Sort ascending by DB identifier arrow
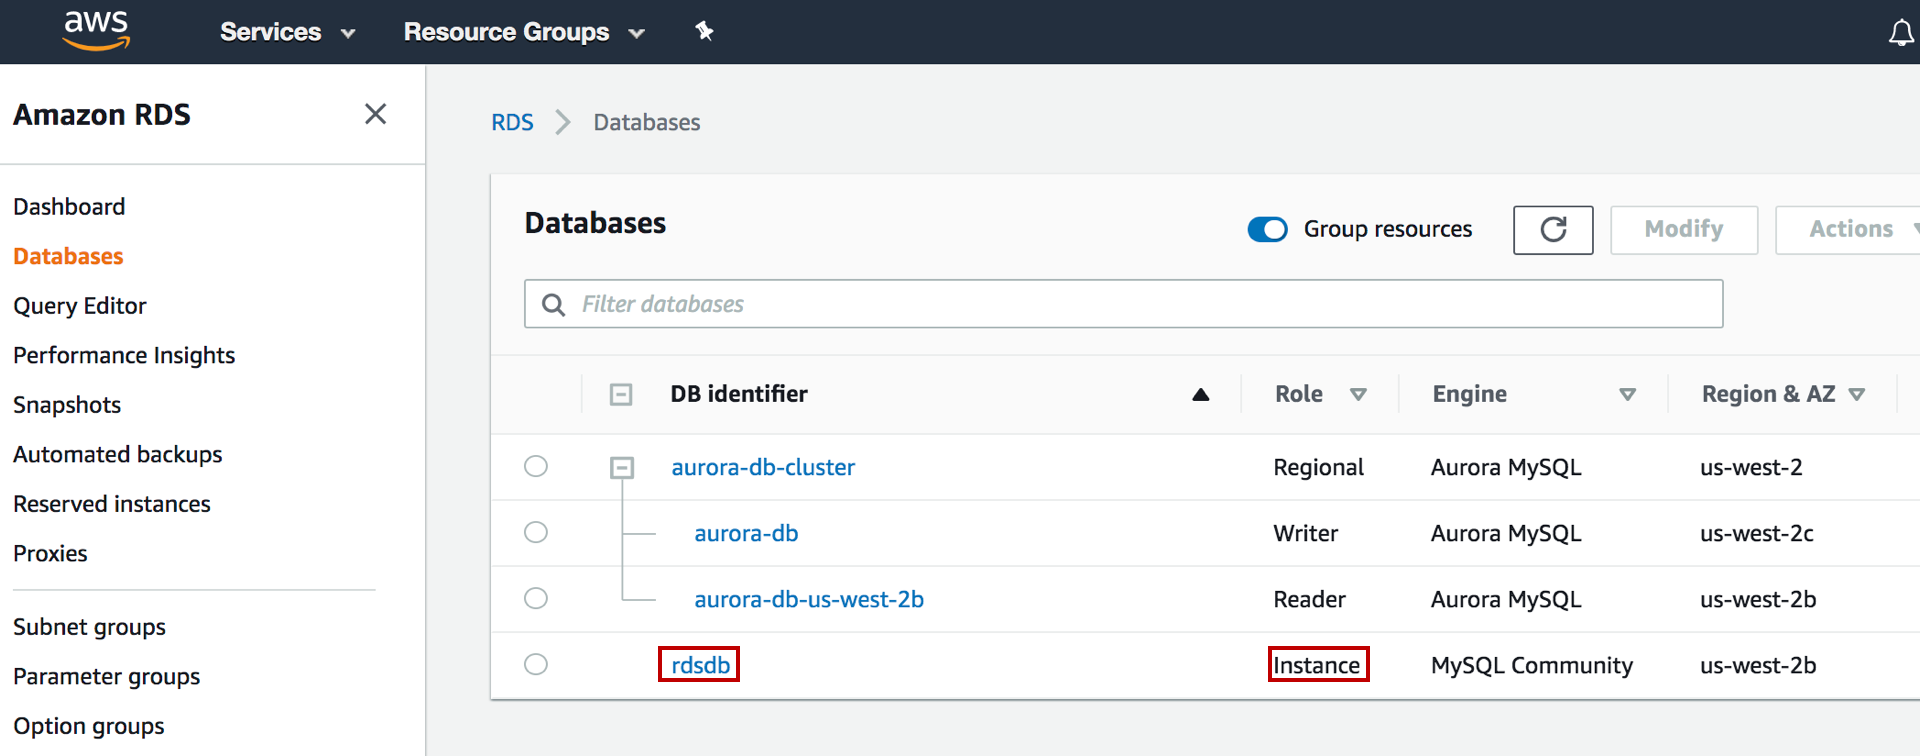This screenshot has width=1920, height=756. point(1201,394)
